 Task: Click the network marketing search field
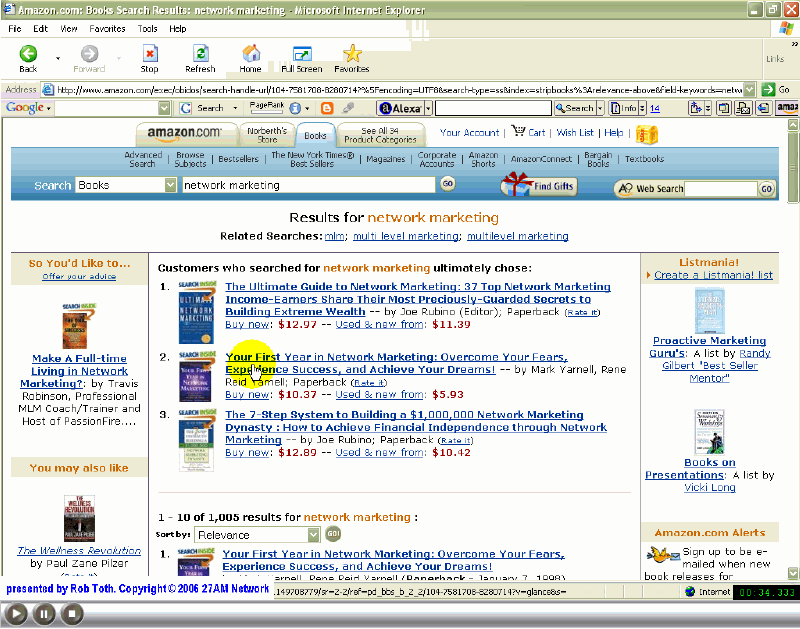(308, 185)
